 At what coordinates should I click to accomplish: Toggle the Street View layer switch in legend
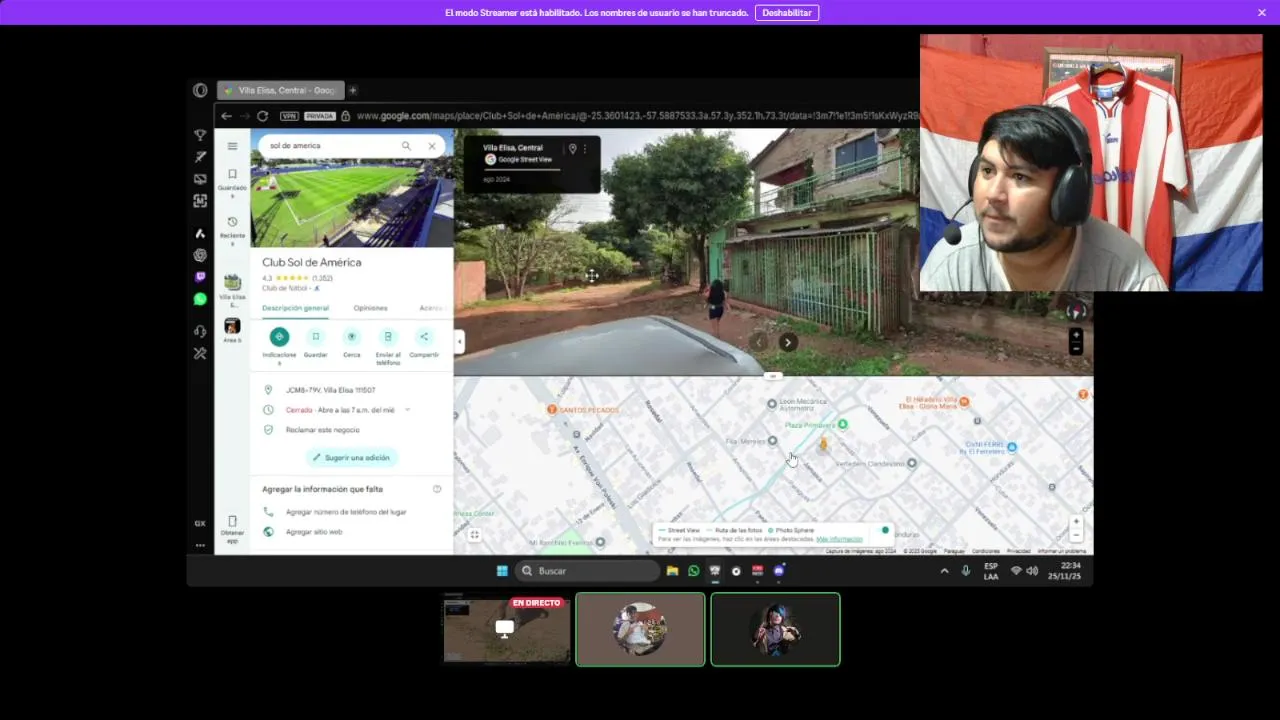(883, 530)
